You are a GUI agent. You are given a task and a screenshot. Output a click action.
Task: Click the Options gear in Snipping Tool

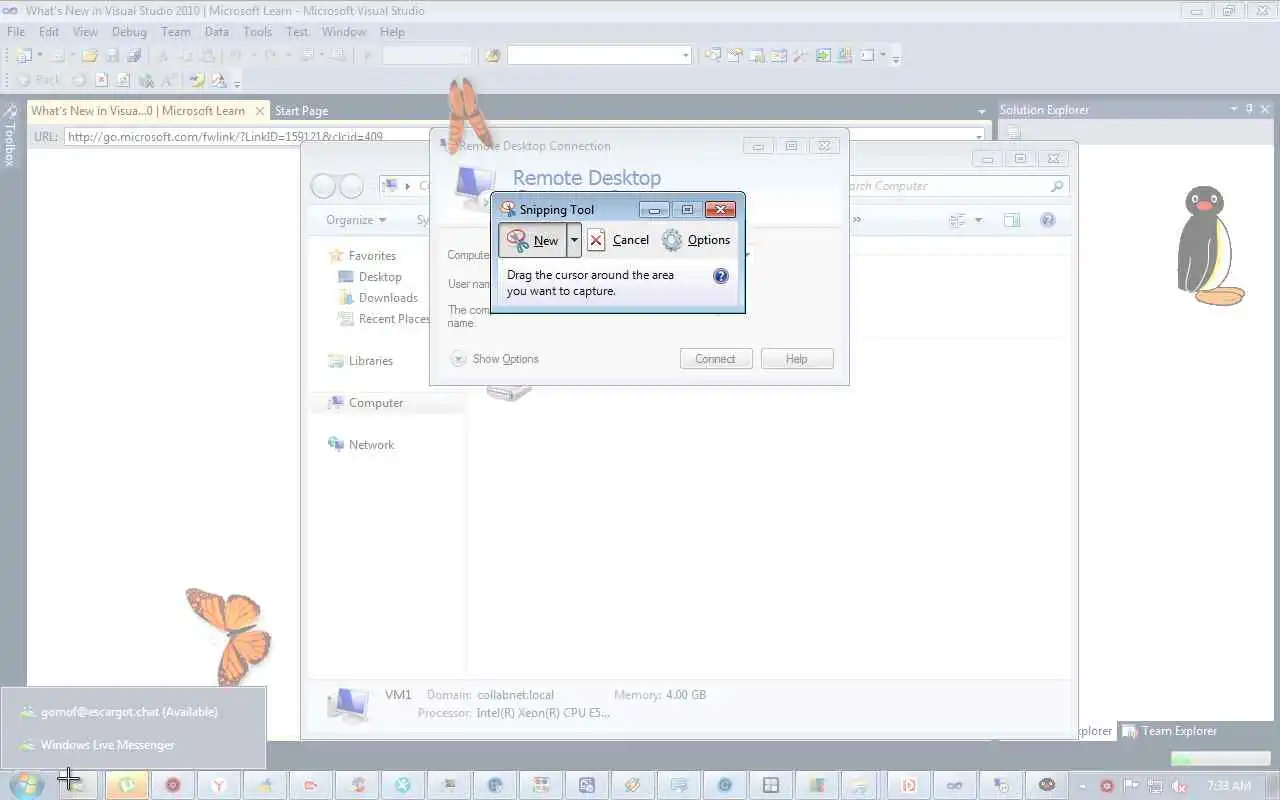tap(696, 240)
